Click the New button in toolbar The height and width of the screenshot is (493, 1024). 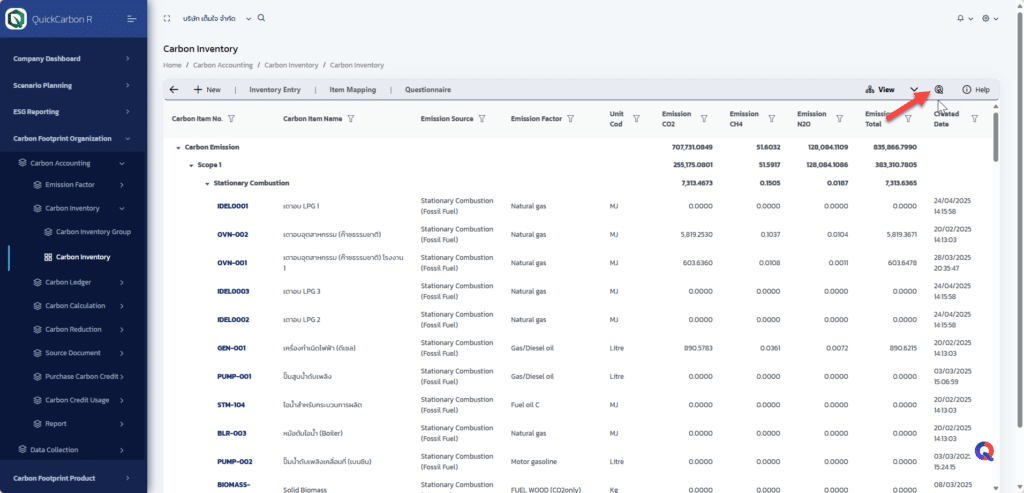pos(207,89)
